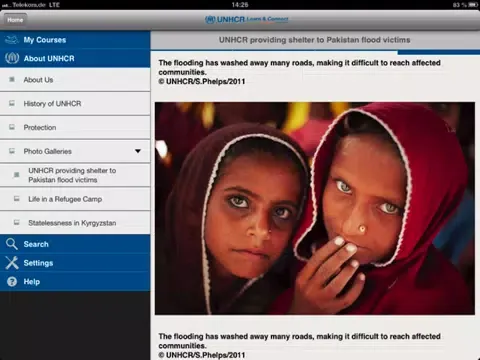The width and height of the screenshot is (480, 360).
Task: Click the magnifying glass Search icon
Action: pyautogui.click(x=12, y=244)
